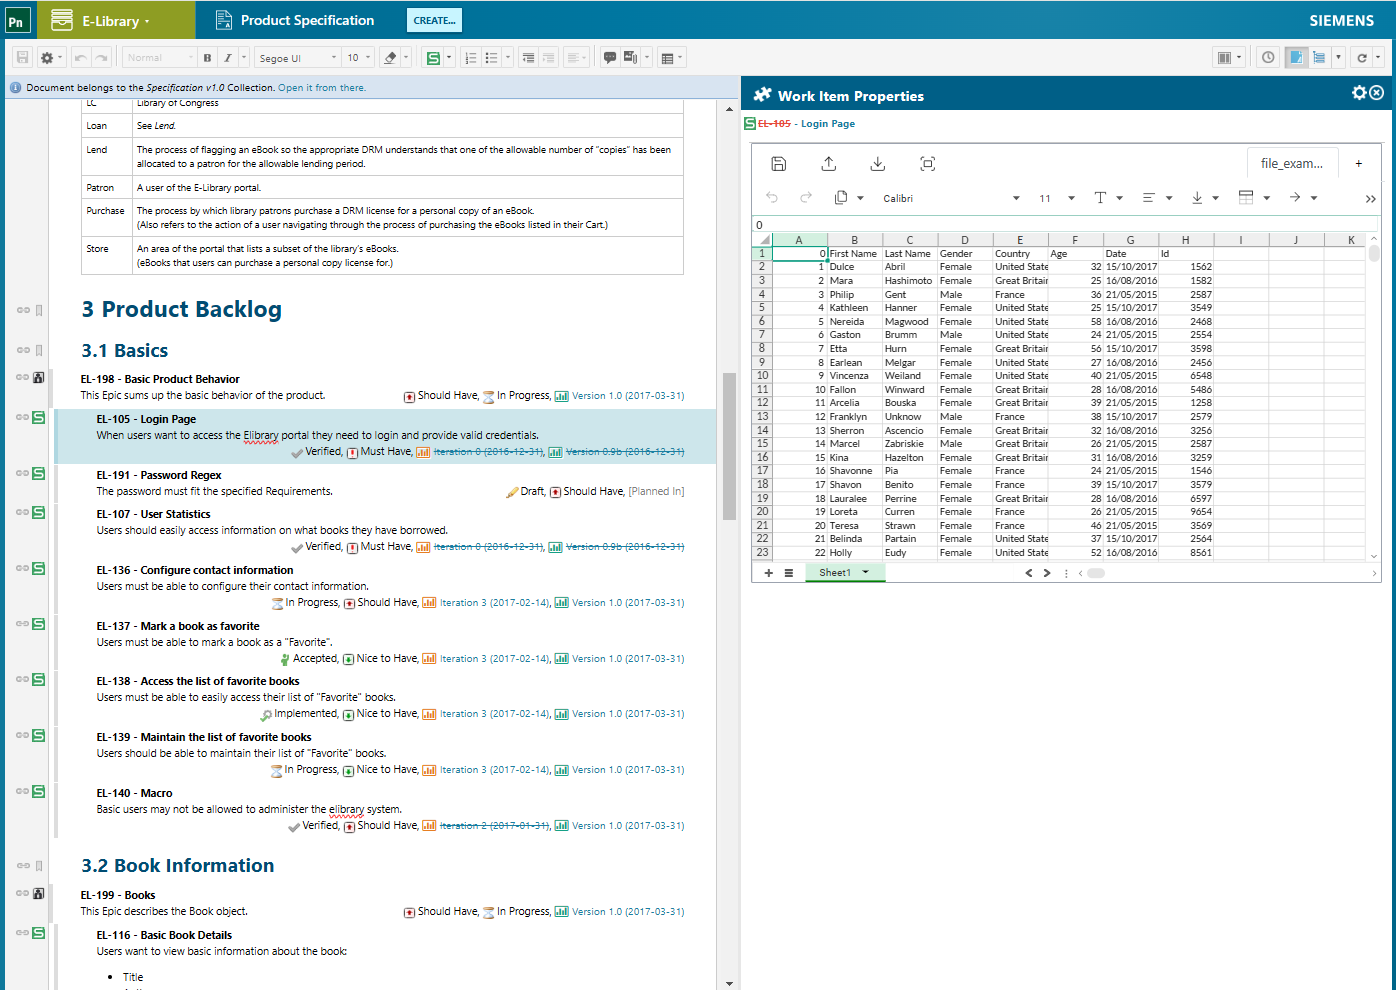Select the bulleted list icon

(x=492, y=57)
